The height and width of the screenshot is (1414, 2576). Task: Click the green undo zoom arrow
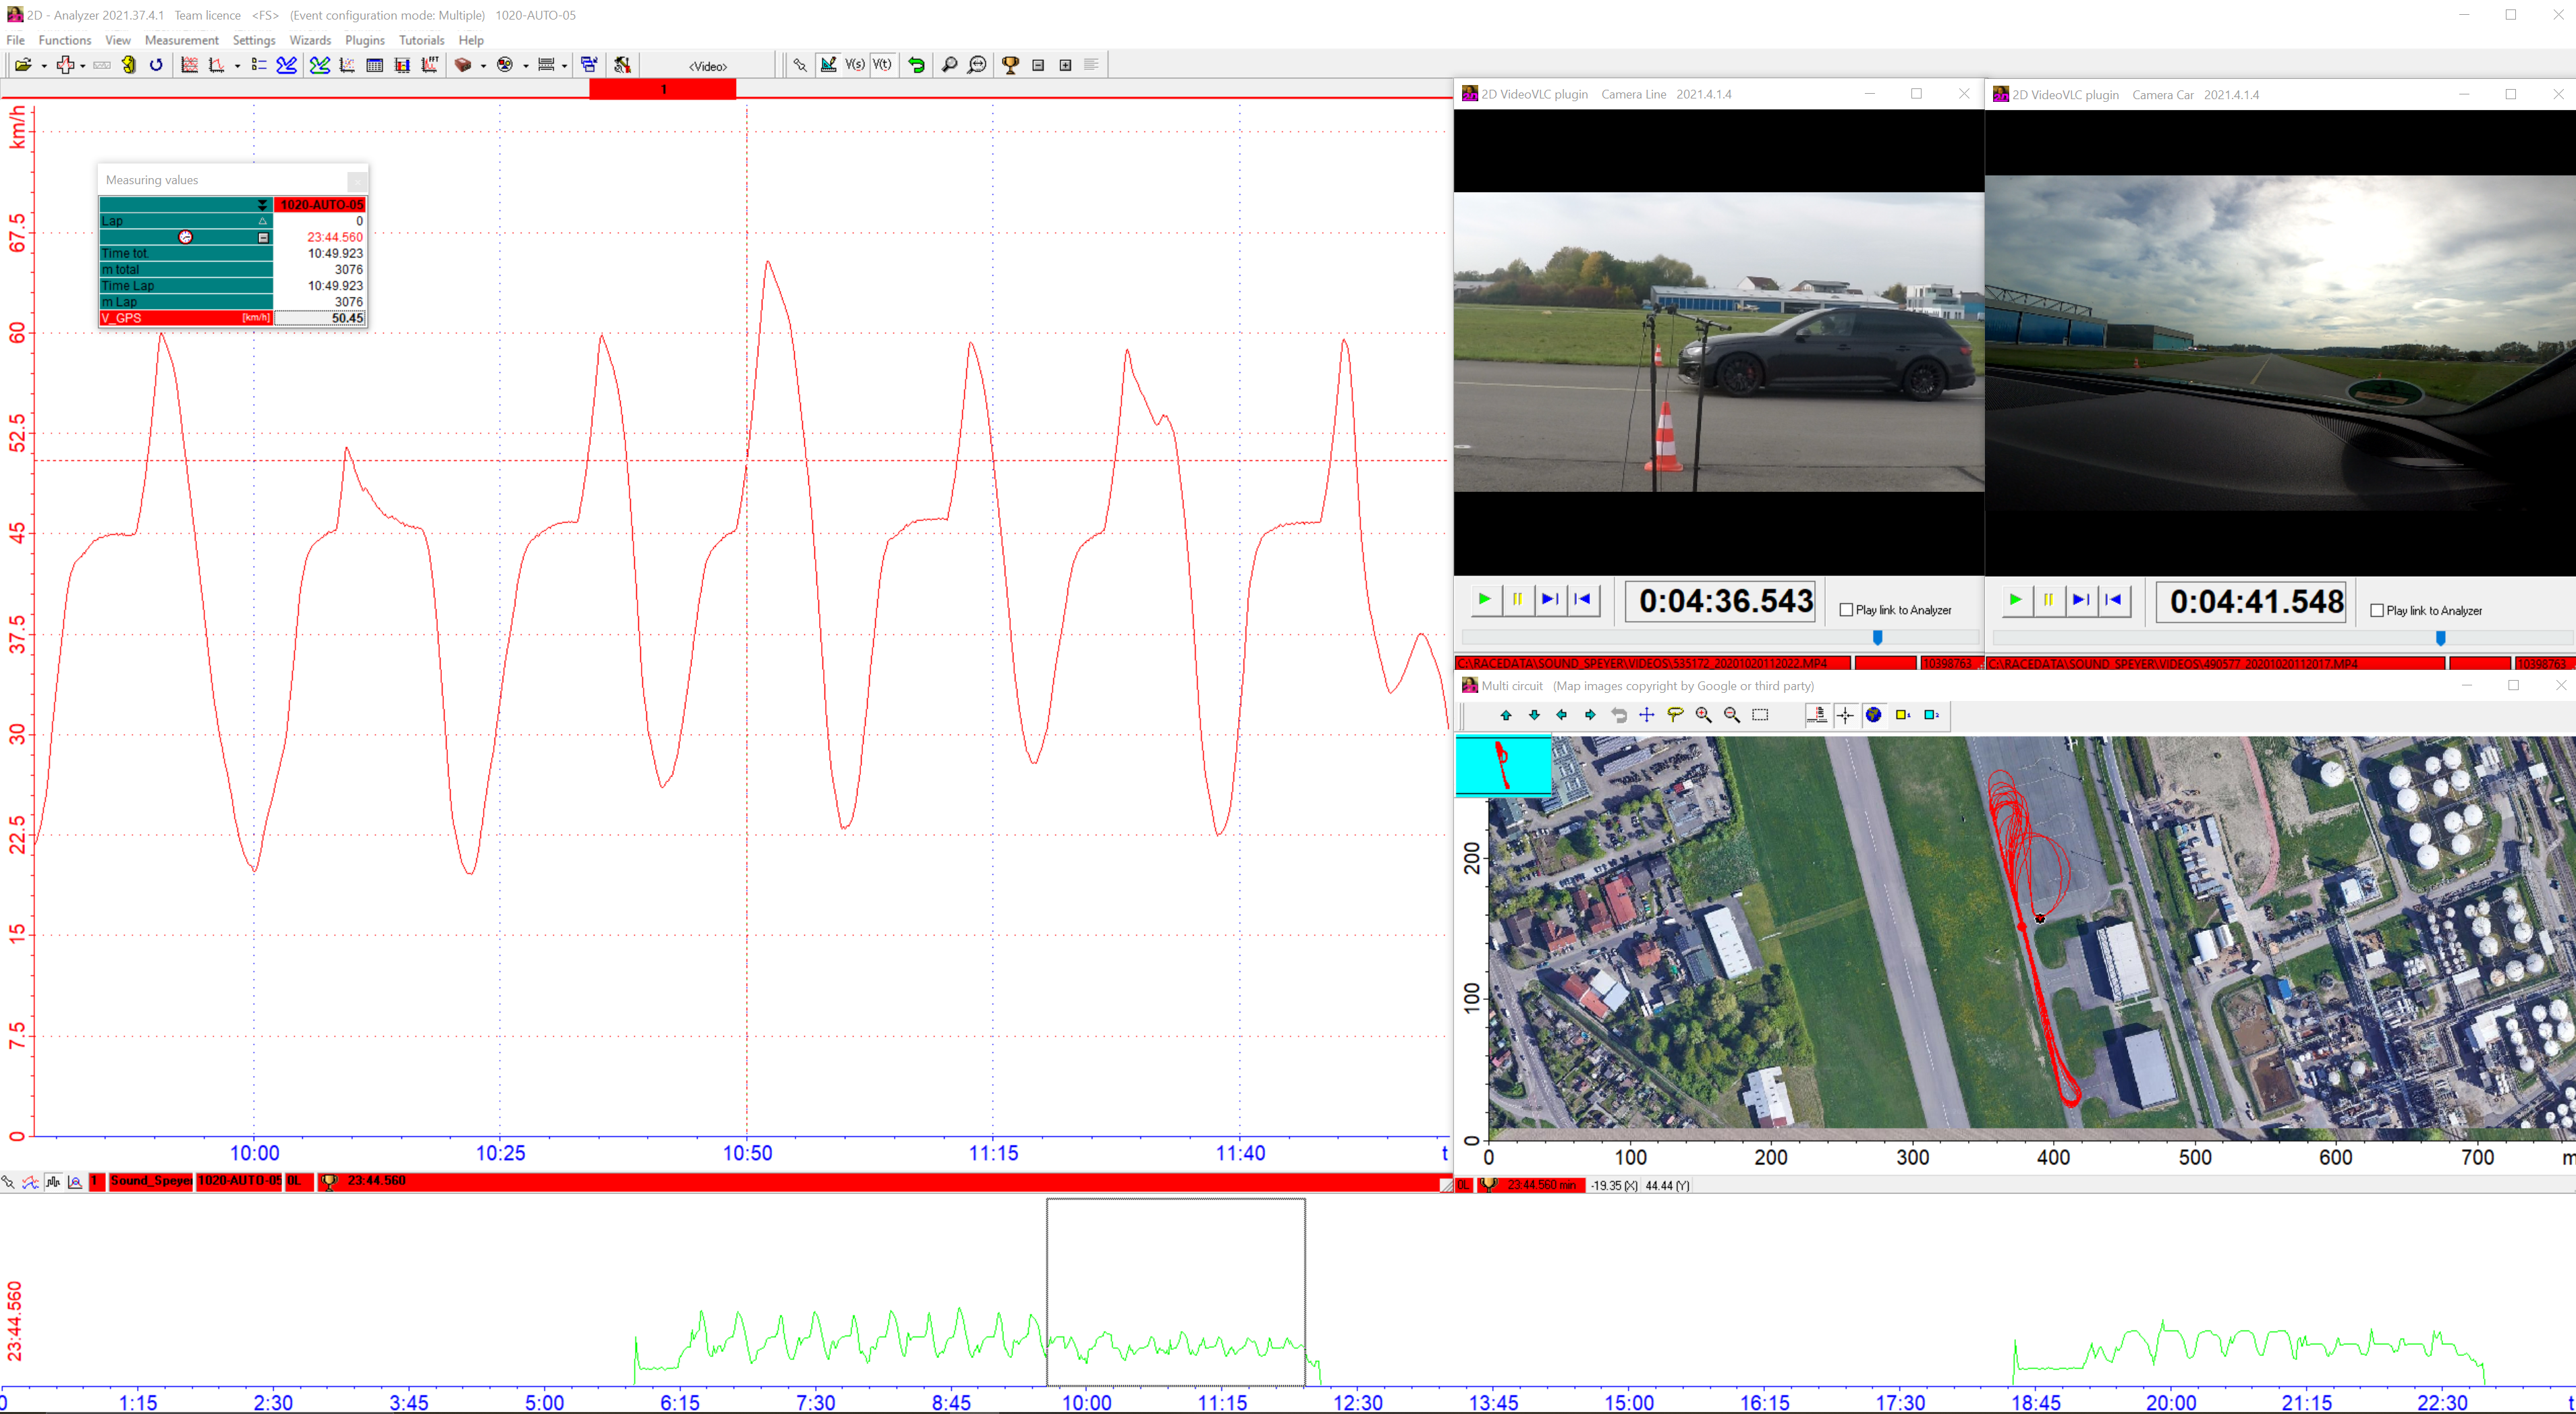click(916, 65)
